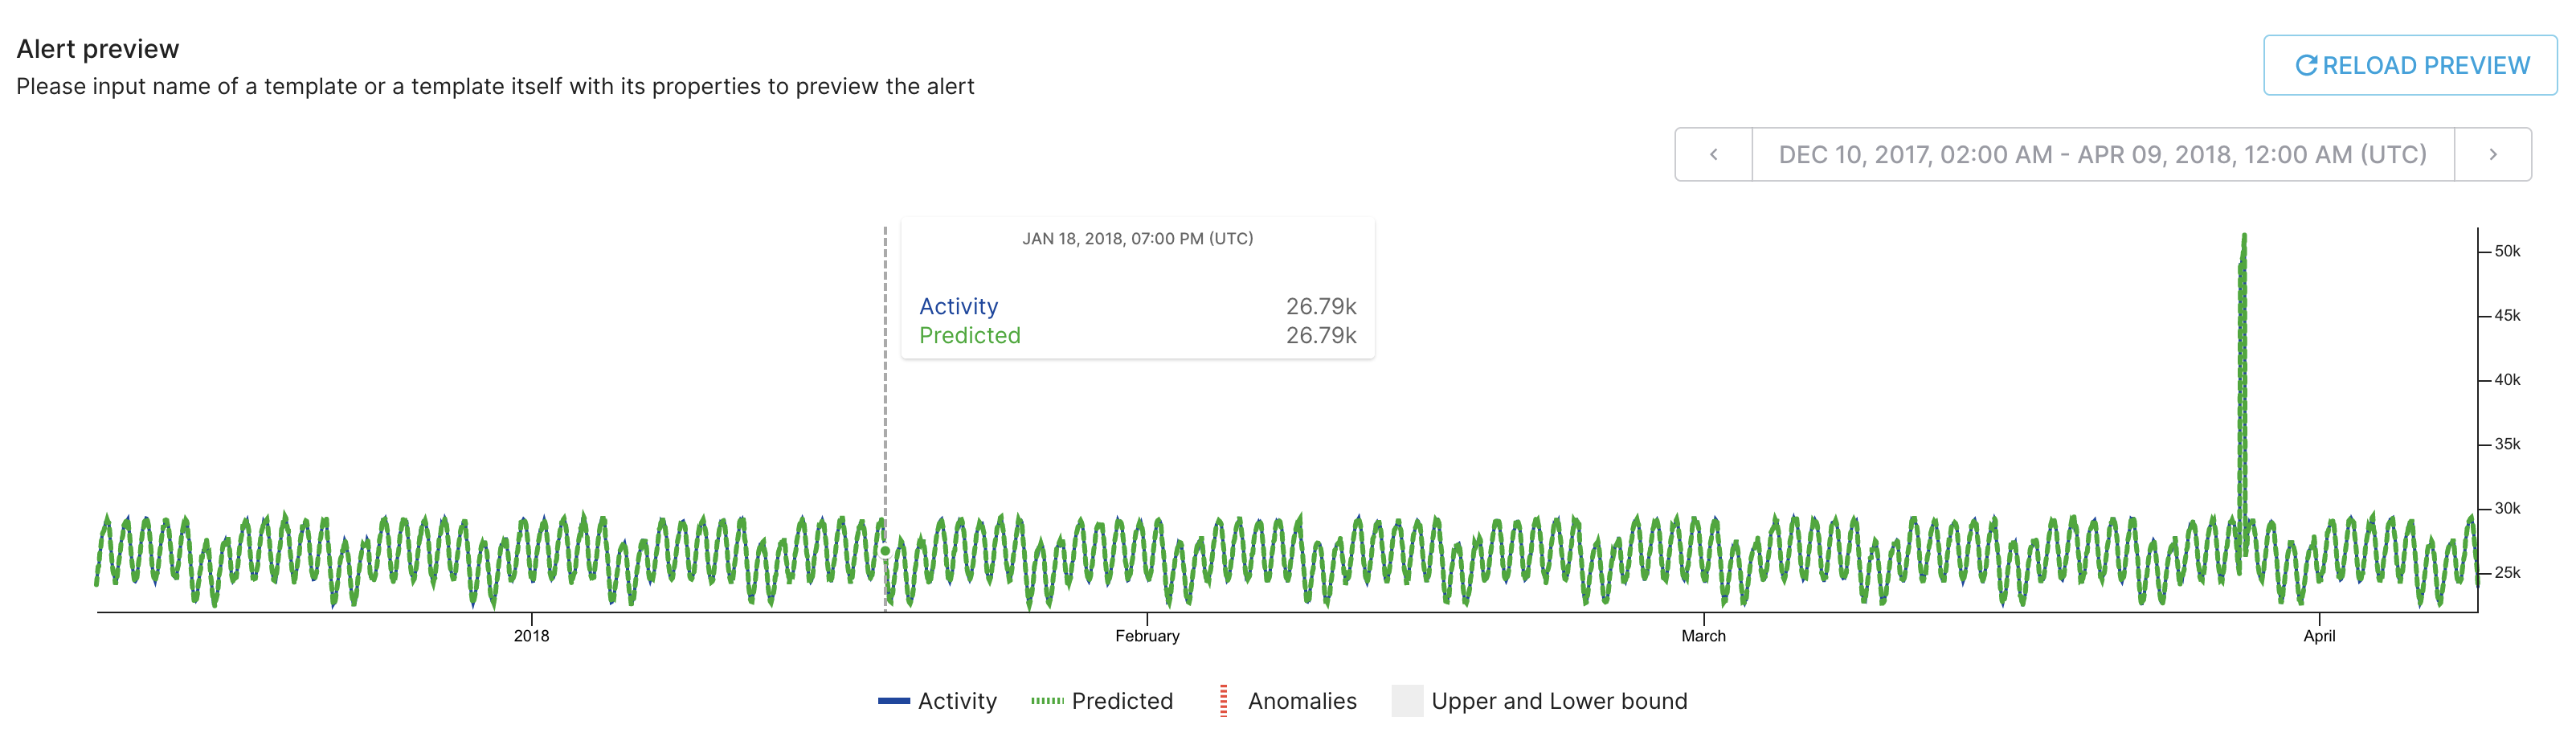Image resolution: width=2576 pixels, height=733 pixels.
Task: Toggle Activity series in legend
Action: pos(937,701)
